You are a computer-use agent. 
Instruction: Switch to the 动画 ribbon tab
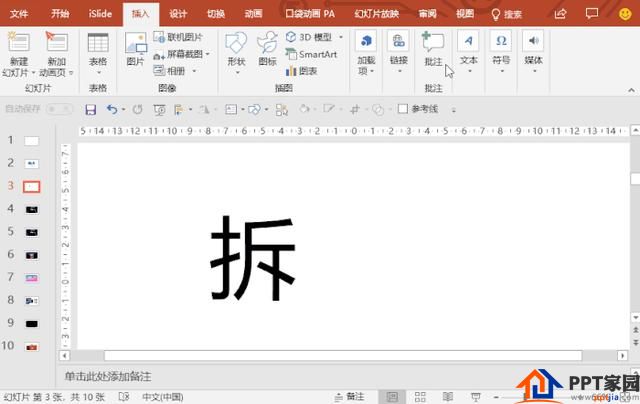[x=253, y=14]
